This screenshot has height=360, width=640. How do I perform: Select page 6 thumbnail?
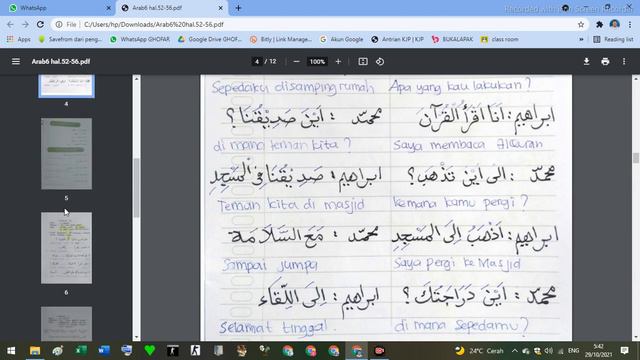pos(67,248)
